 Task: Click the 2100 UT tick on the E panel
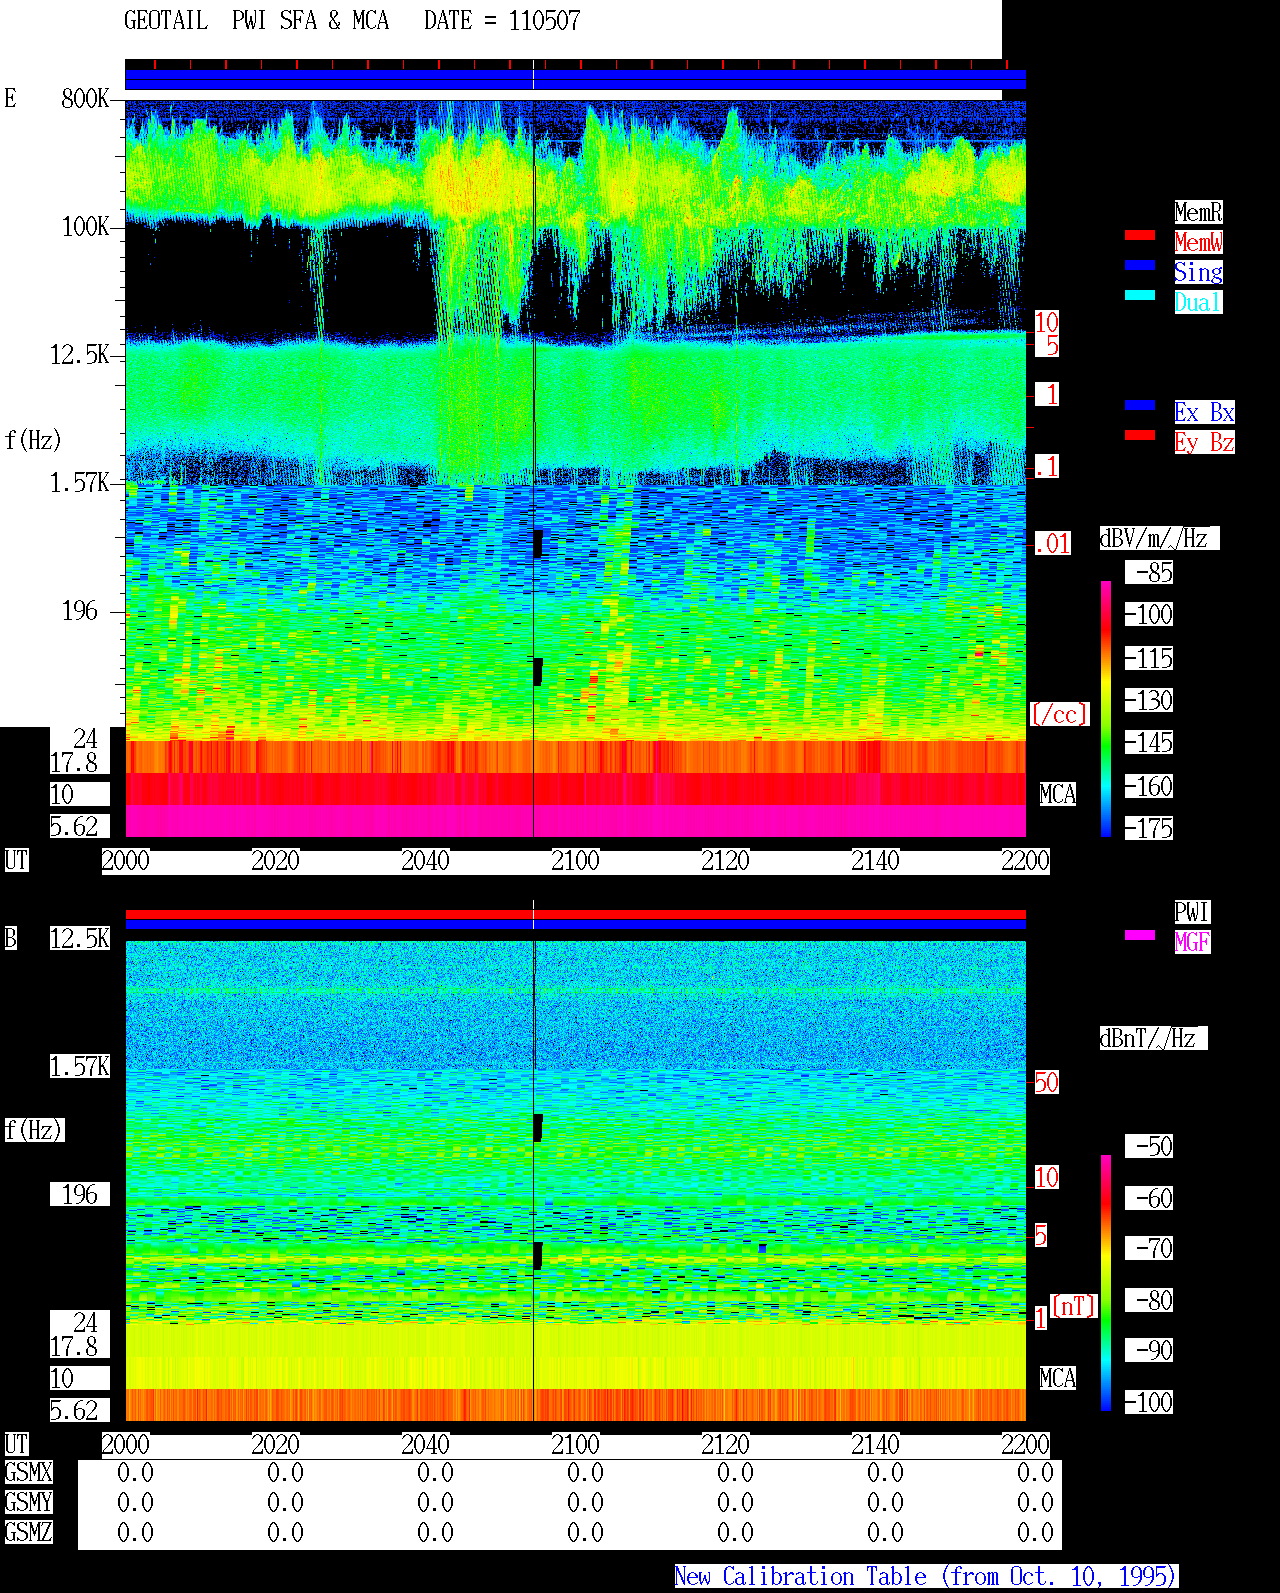(575, 861)
